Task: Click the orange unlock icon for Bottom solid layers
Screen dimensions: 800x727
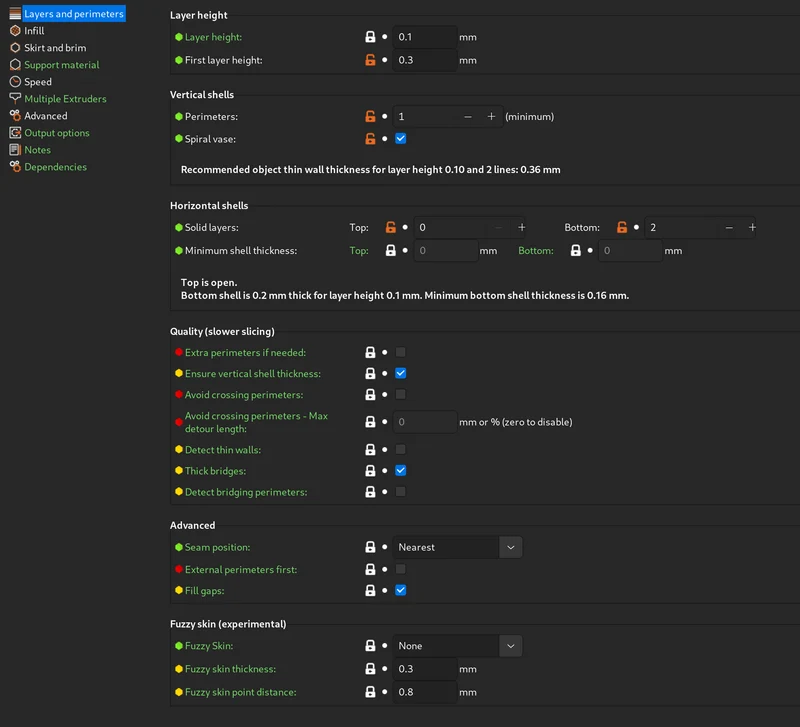Action: click(x=622, y=228)
